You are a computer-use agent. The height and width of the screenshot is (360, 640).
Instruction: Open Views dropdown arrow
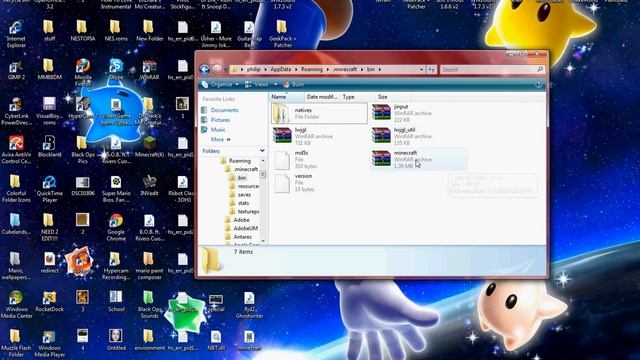point(276,84)
